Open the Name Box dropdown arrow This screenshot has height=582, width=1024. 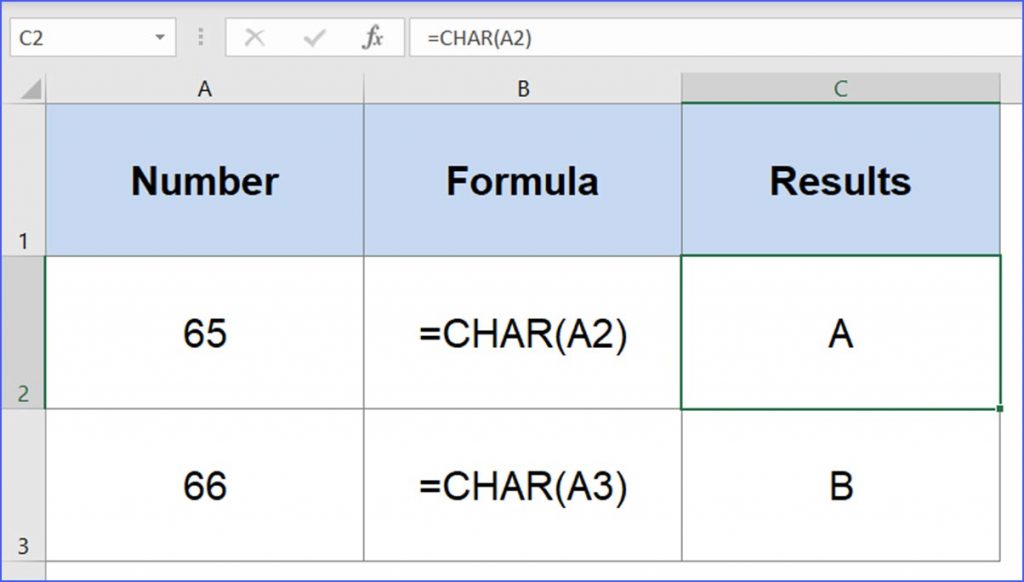click(162, 37)
